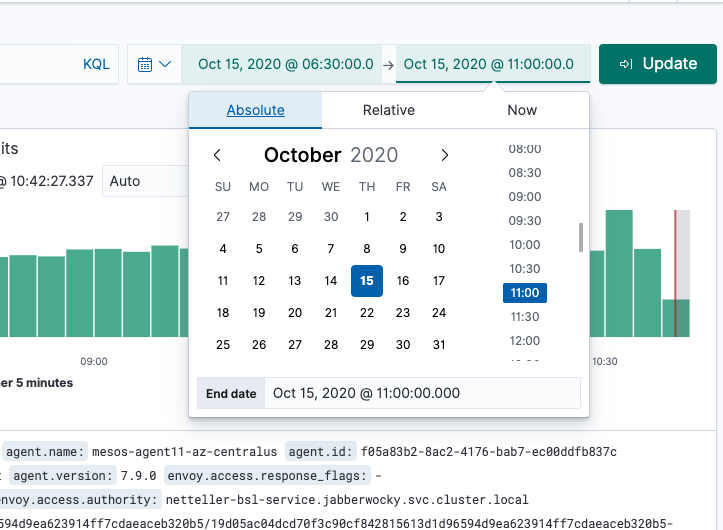Viewport: 723px width, 530px height.
Task: Select the Now tab
Action: tap(522, 110)
